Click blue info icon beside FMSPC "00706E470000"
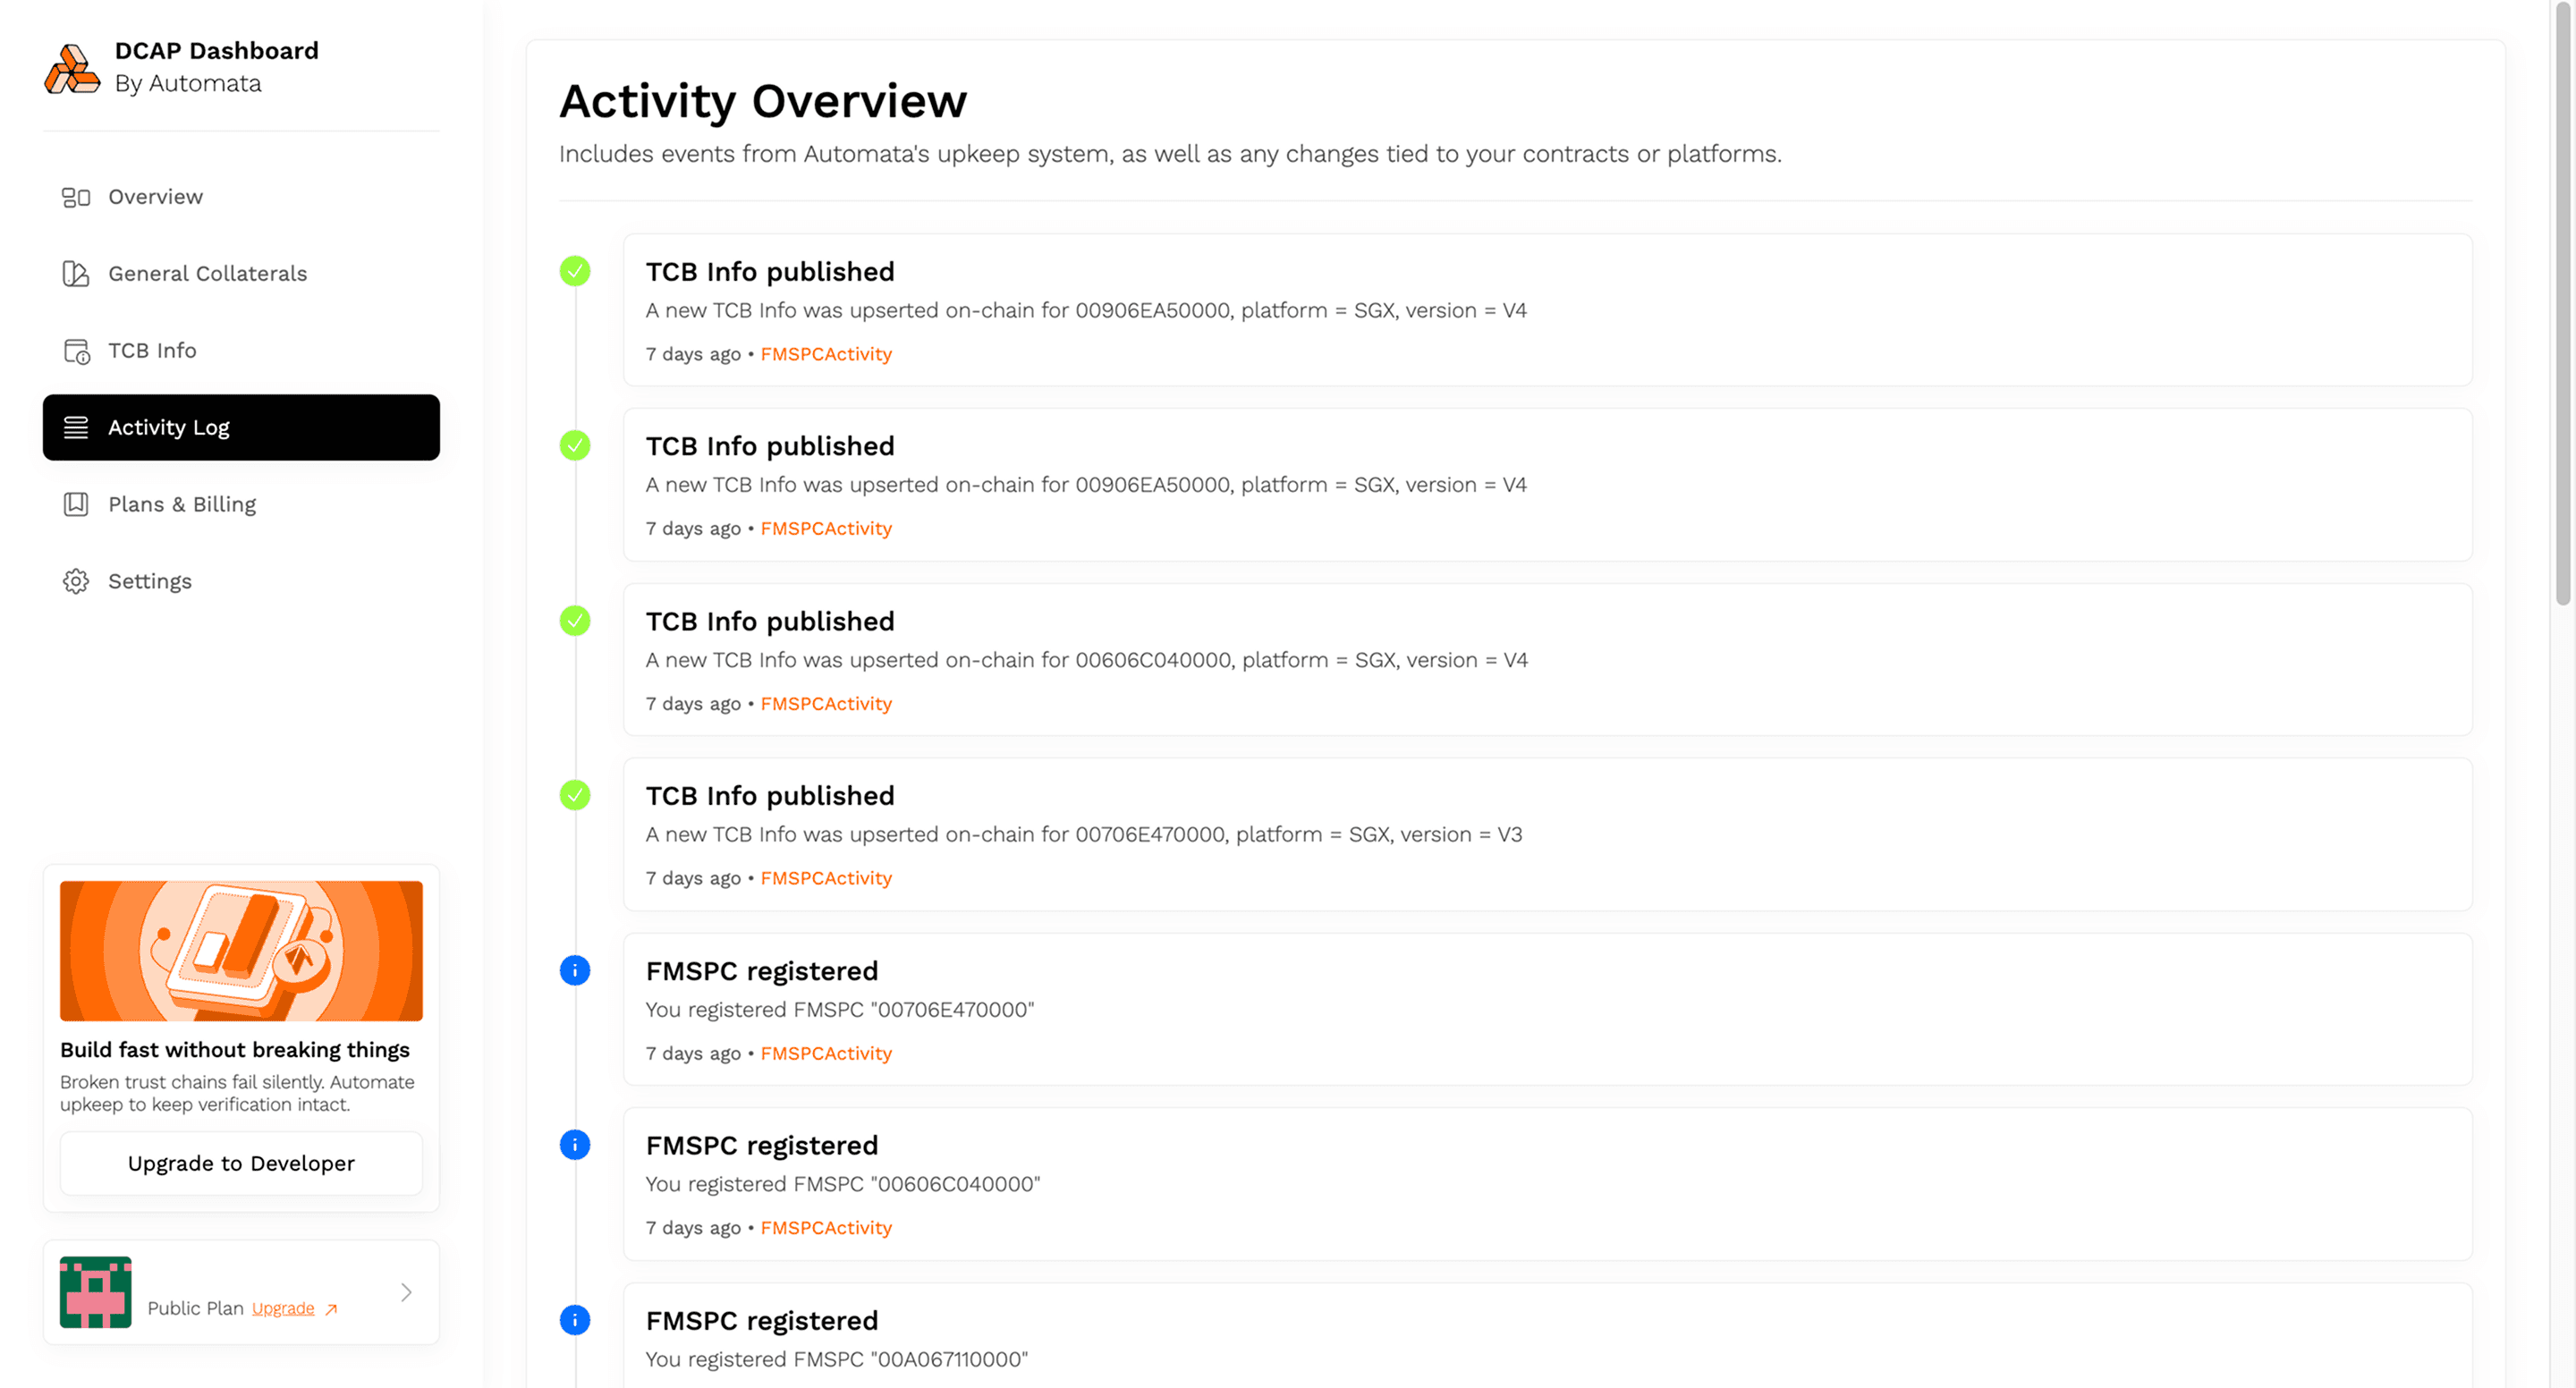 (575, 970)
